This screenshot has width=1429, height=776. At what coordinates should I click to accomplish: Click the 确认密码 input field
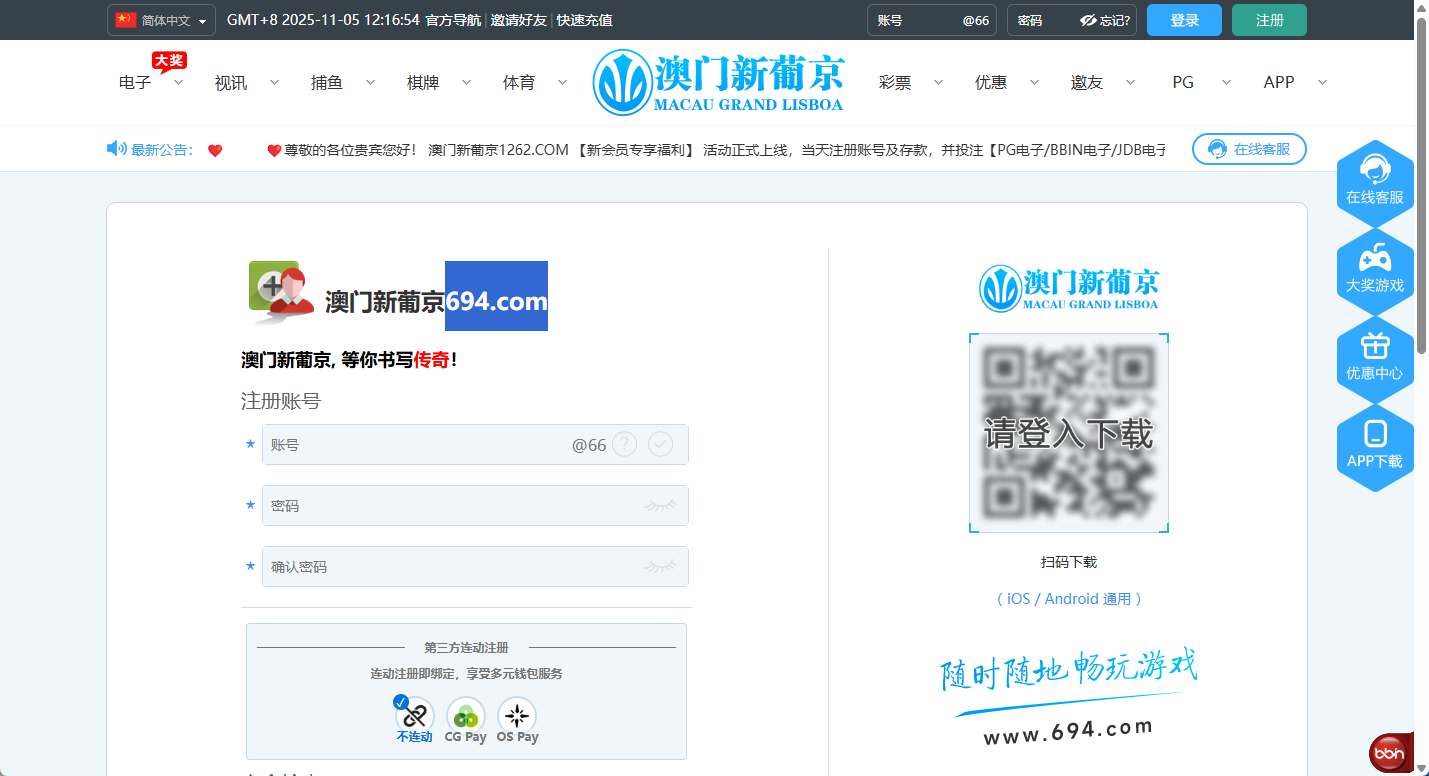[450, 567]
